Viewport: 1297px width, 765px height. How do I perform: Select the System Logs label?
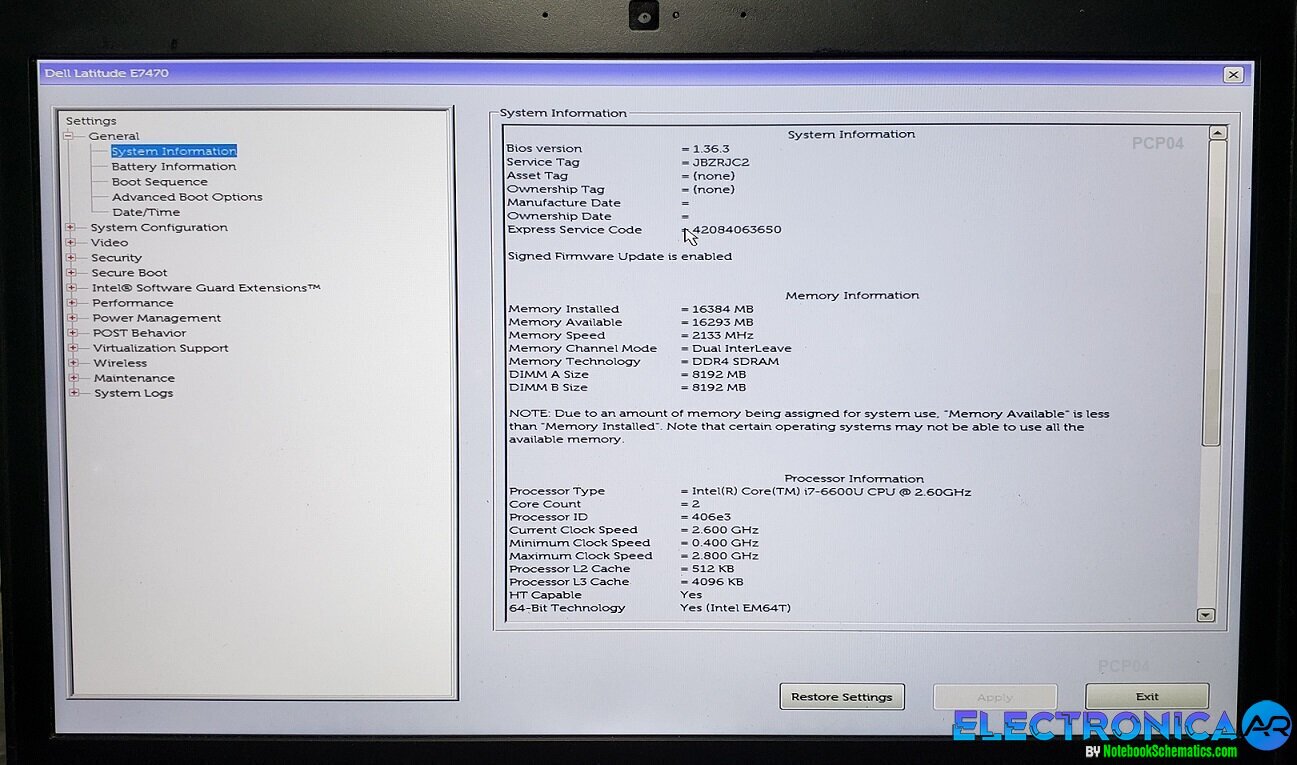point(134,393)
